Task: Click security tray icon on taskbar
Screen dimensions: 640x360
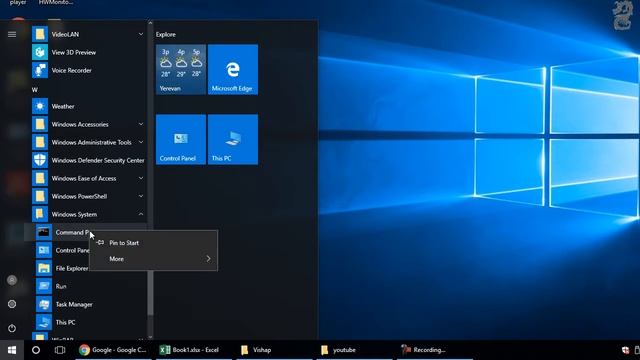Action: (x=625, y=350)
